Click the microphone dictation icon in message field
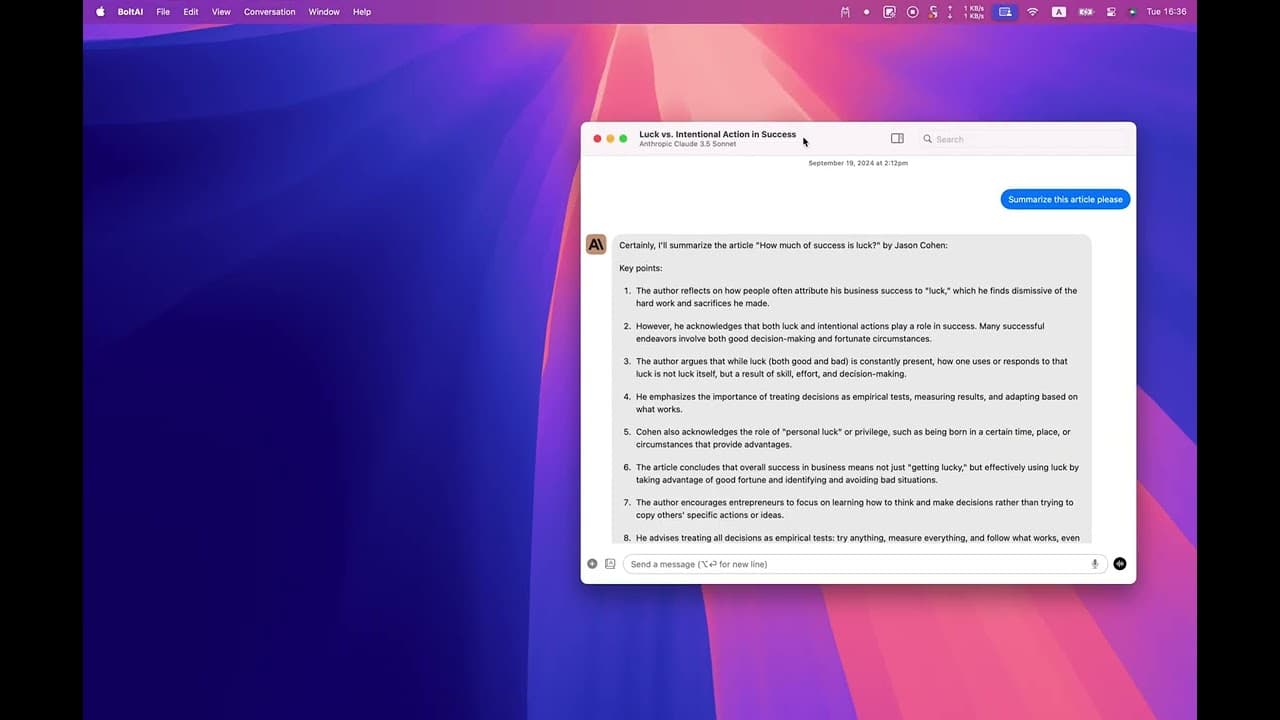Image resolution: width=1280 pixels, height=720 pixels. 1095,564
